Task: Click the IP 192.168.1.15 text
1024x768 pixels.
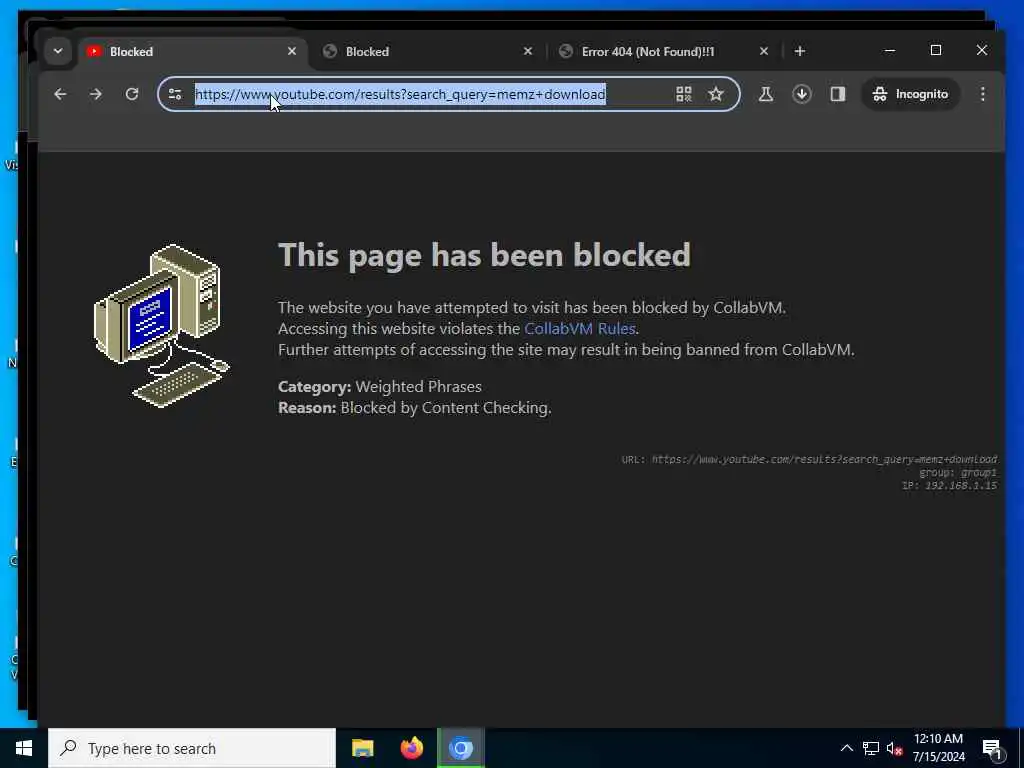Action: click(x=950, y=485)
